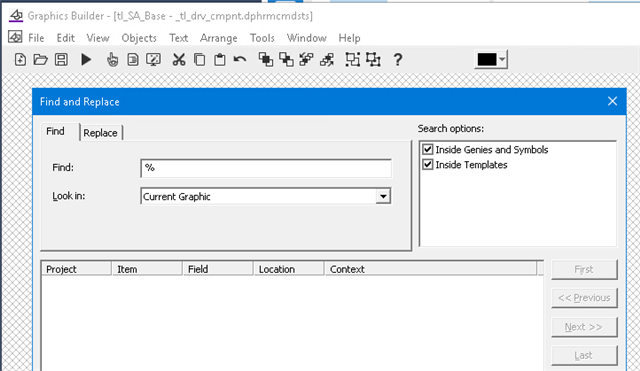Click the Paste clipboard icon
640x371 pixels.
[x=220, y=60]
